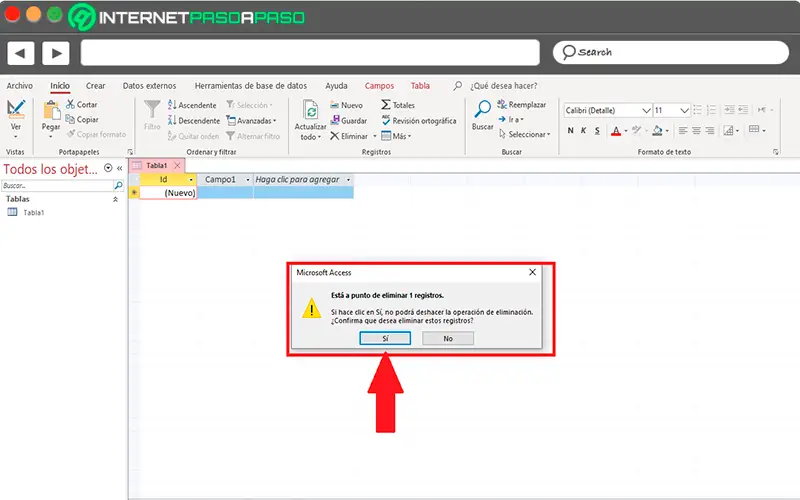Click numbered list icon
This screenshot has height=500, width=800.
[x=711, y=110]
